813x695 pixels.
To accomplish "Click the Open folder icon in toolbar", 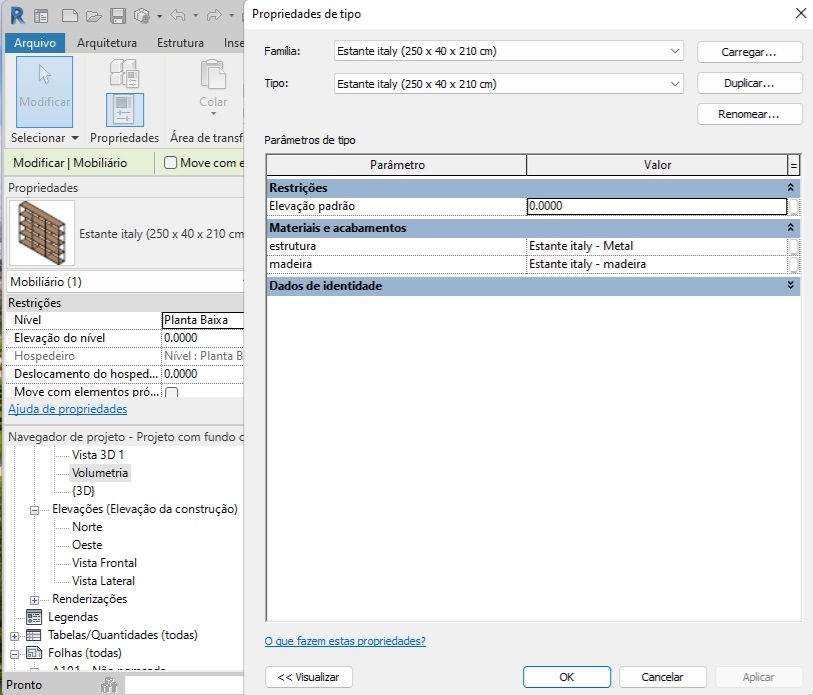I will 94,16.
